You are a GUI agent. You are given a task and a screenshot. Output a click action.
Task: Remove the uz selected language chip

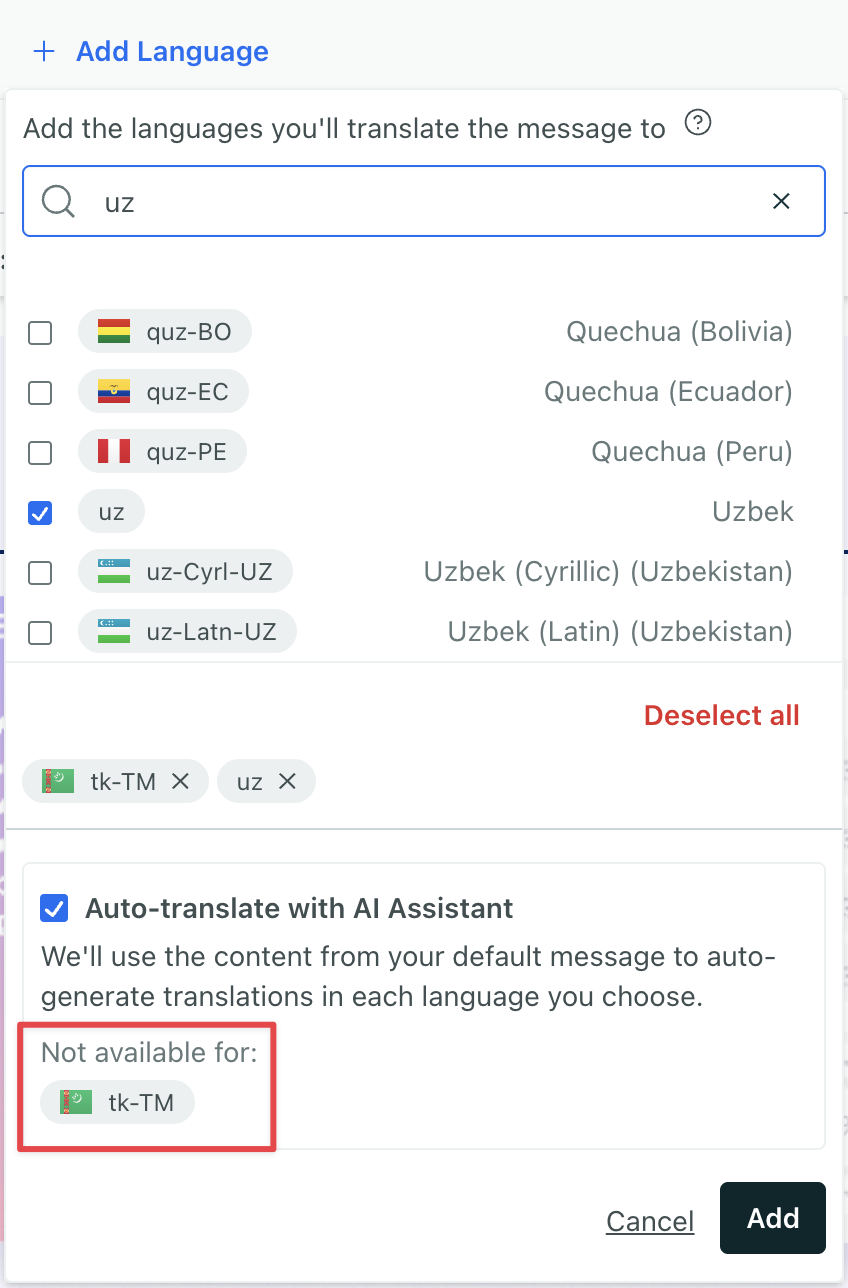tap(287, 782)
